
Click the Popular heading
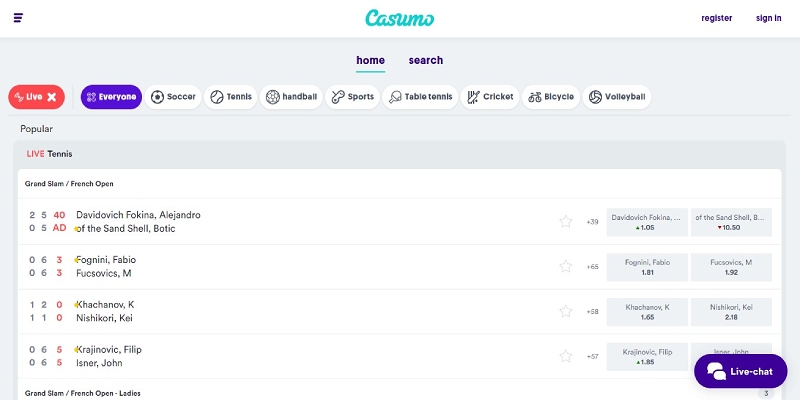coord(36,129)
